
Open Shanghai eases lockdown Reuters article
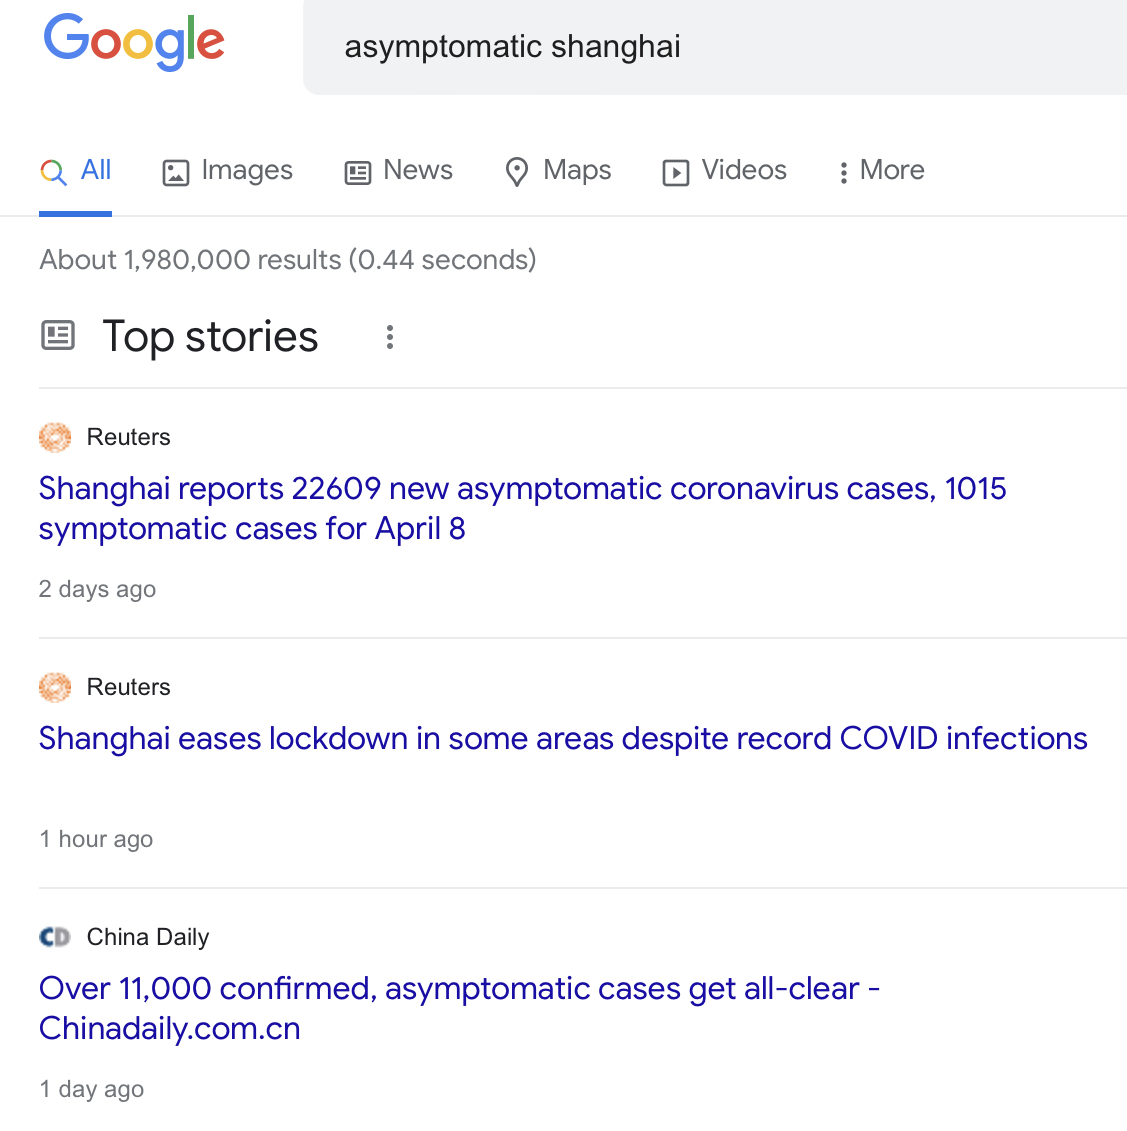pos(563,738)
